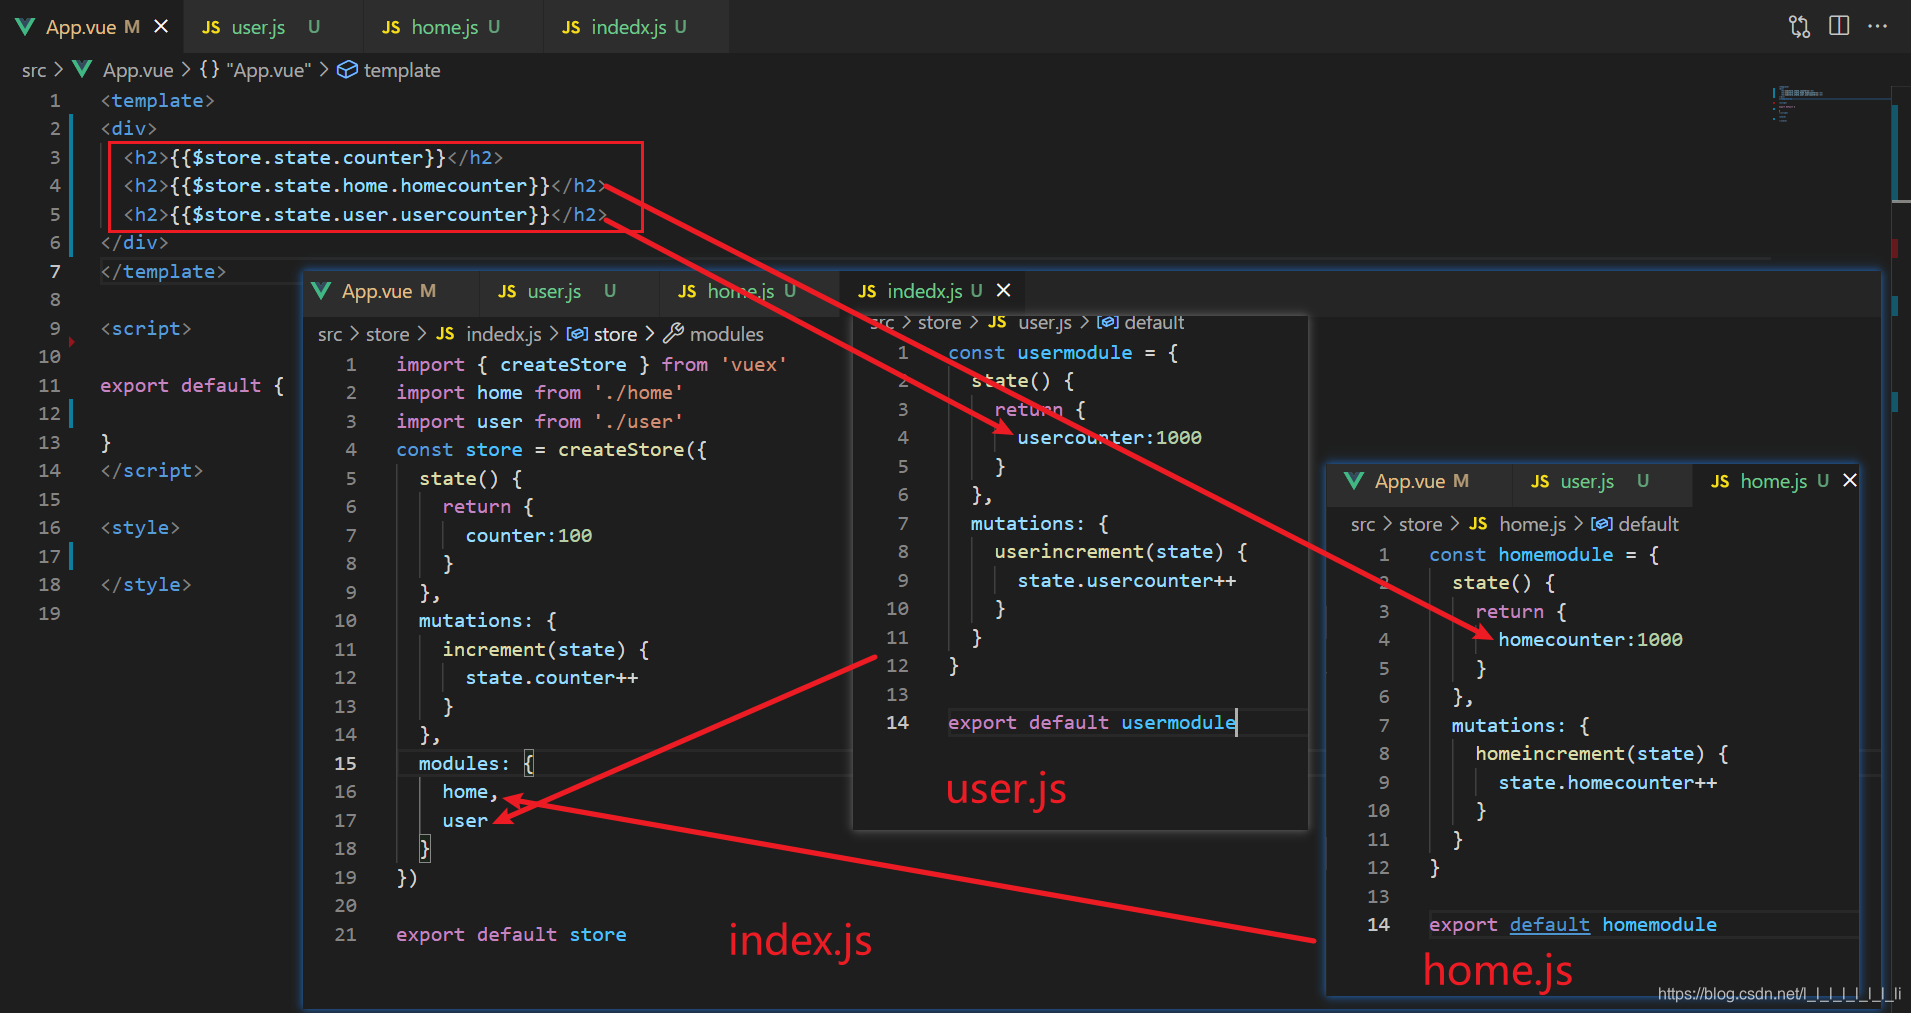This screenshot has height=1013, width=1911.
Task: Click the homeincrement(state) line
Action: [x=1602, y=754]
